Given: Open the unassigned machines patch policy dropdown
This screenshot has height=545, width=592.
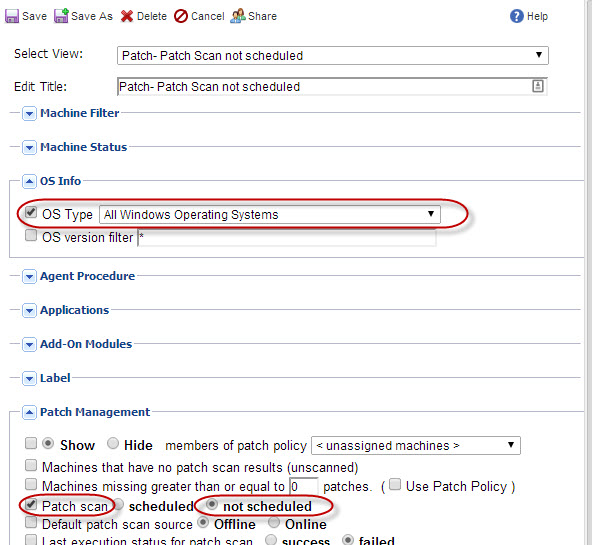Looking at the screenshot, I should tap(416, 445).
